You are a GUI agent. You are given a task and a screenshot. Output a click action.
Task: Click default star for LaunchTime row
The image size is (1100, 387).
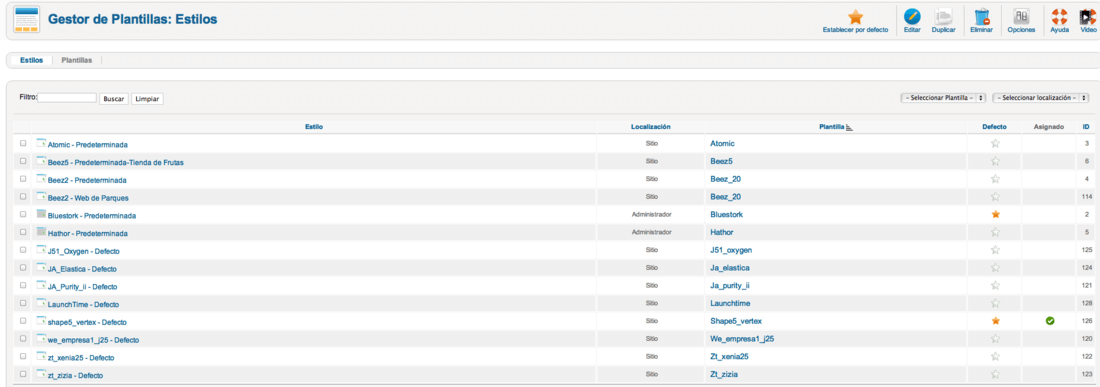point(995,304)
